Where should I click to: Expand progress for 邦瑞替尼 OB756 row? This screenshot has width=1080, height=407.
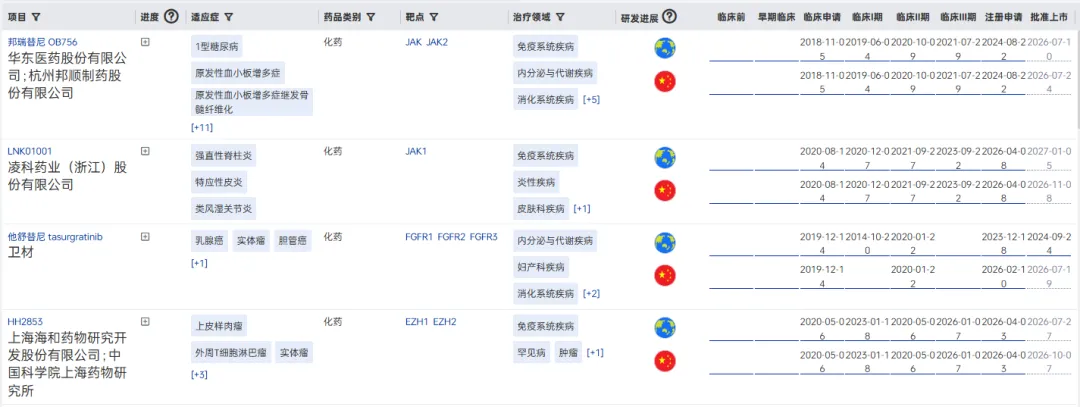pos(145,42)
